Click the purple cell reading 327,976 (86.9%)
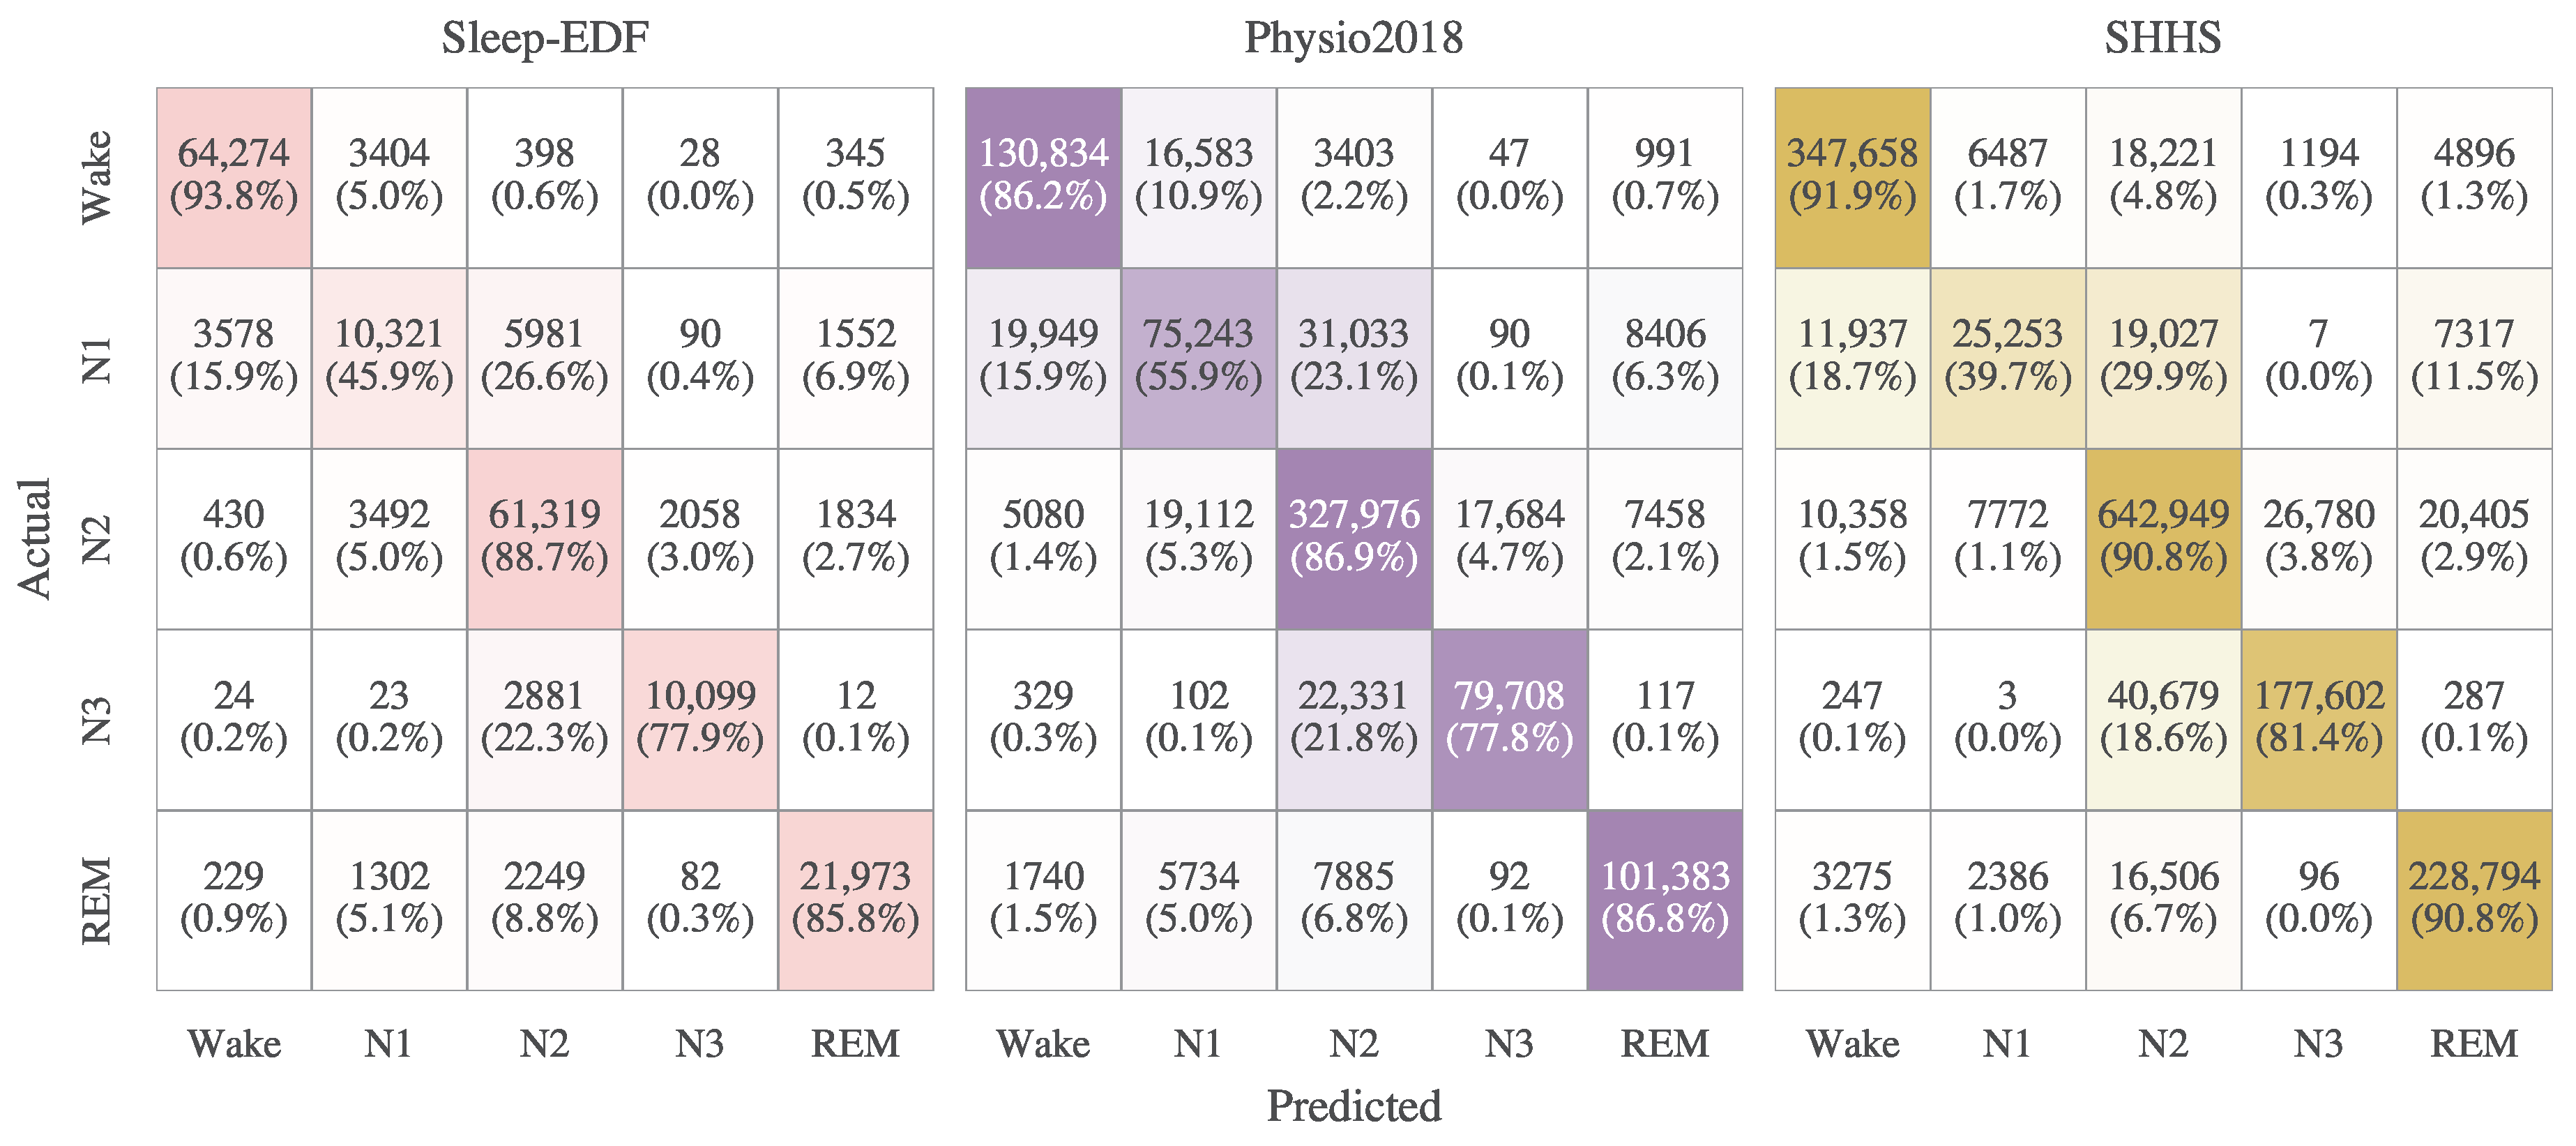This screenshot has height=1146, width=2576. coord(1354,539)
